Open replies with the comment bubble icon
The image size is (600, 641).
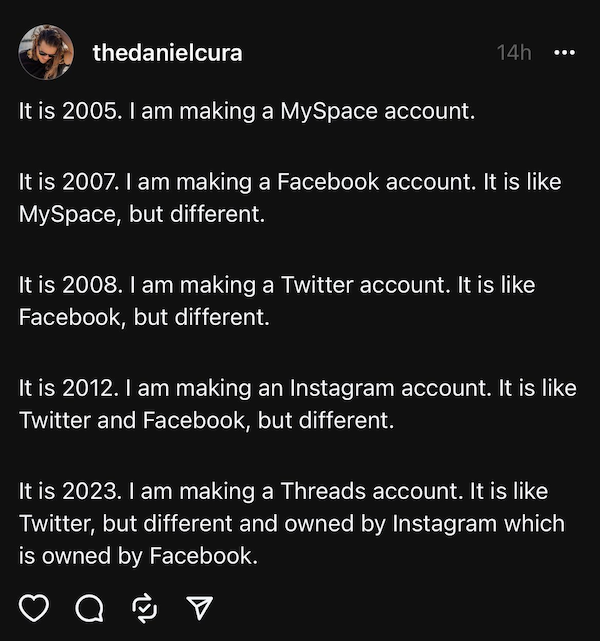pos(90,608)
